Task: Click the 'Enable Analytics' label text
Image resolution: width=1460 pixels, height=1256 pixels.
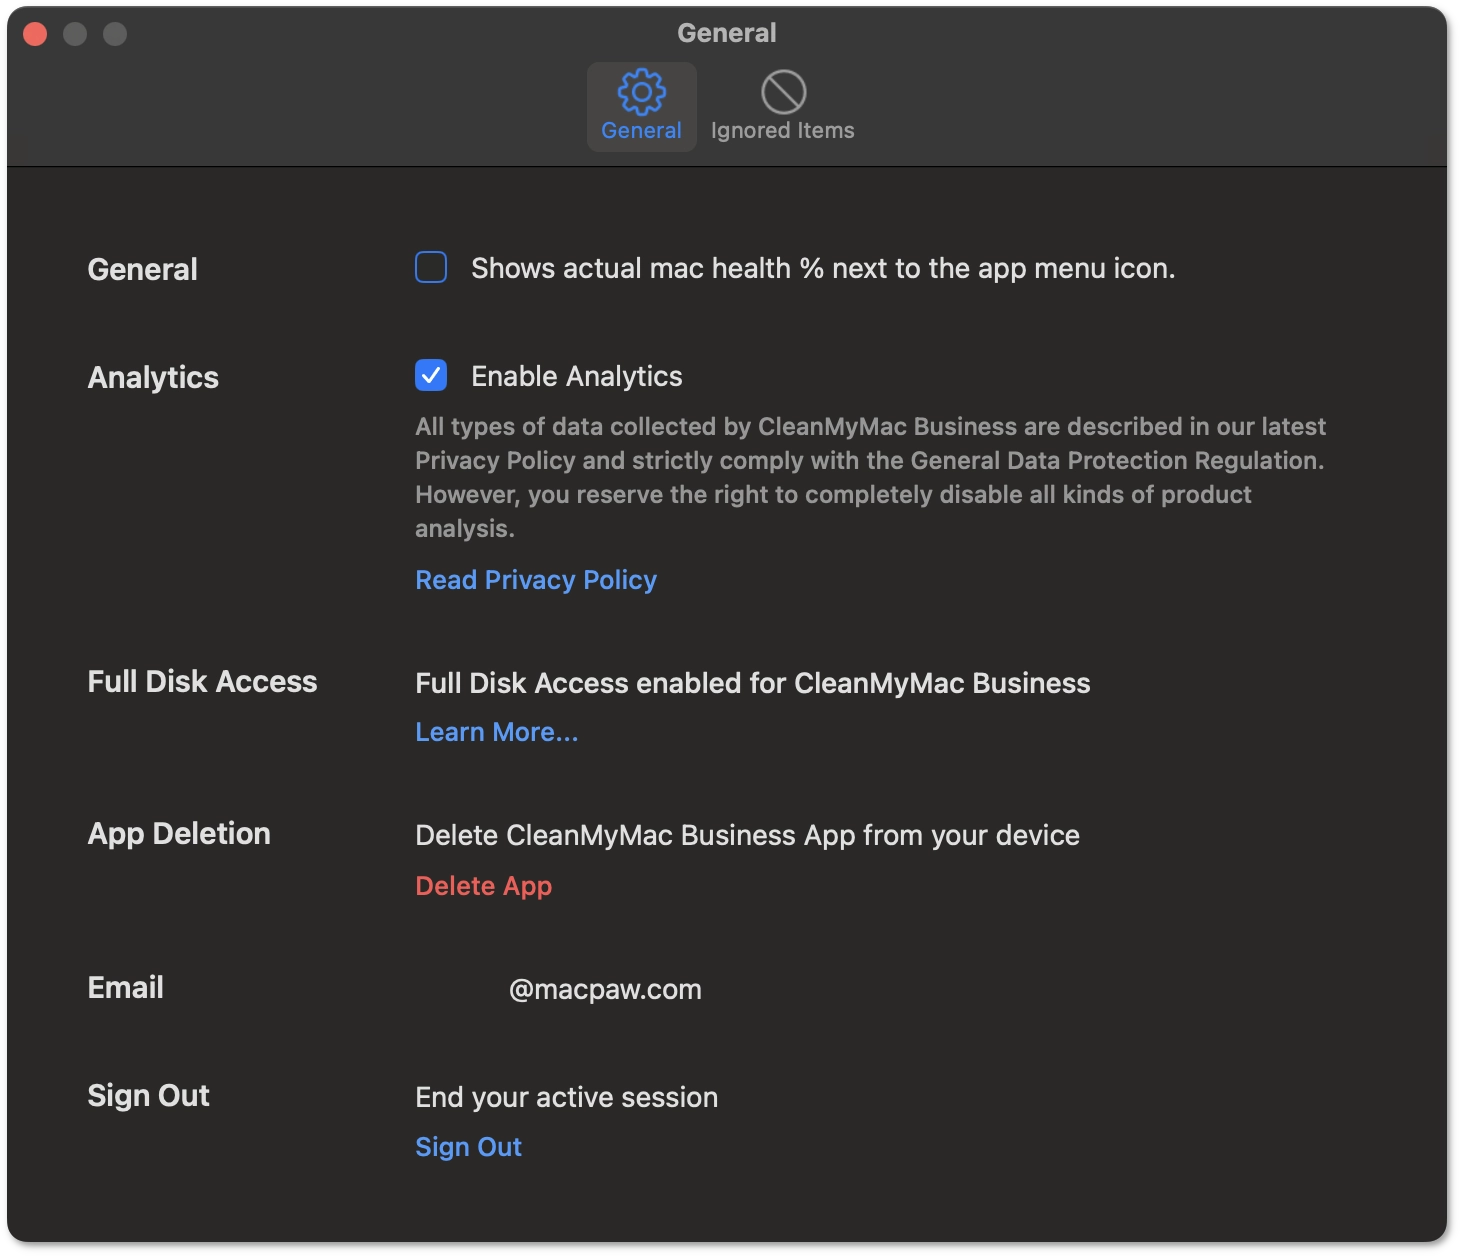Action: (x=577, y=376)
